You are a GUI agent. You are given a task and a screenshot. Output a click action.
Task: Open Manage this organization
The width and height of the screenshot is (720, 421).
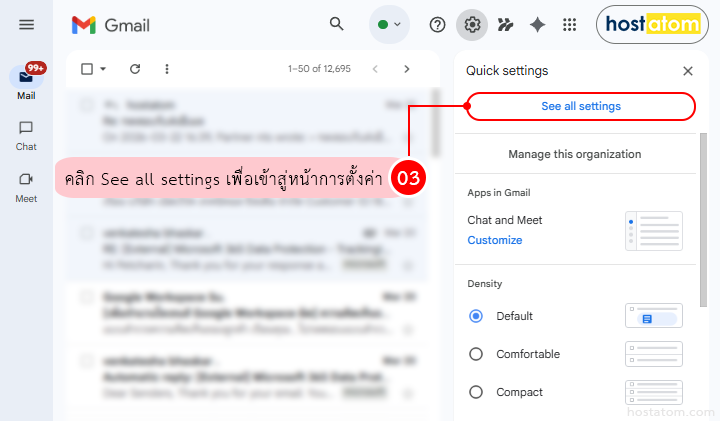coord(574,154)
